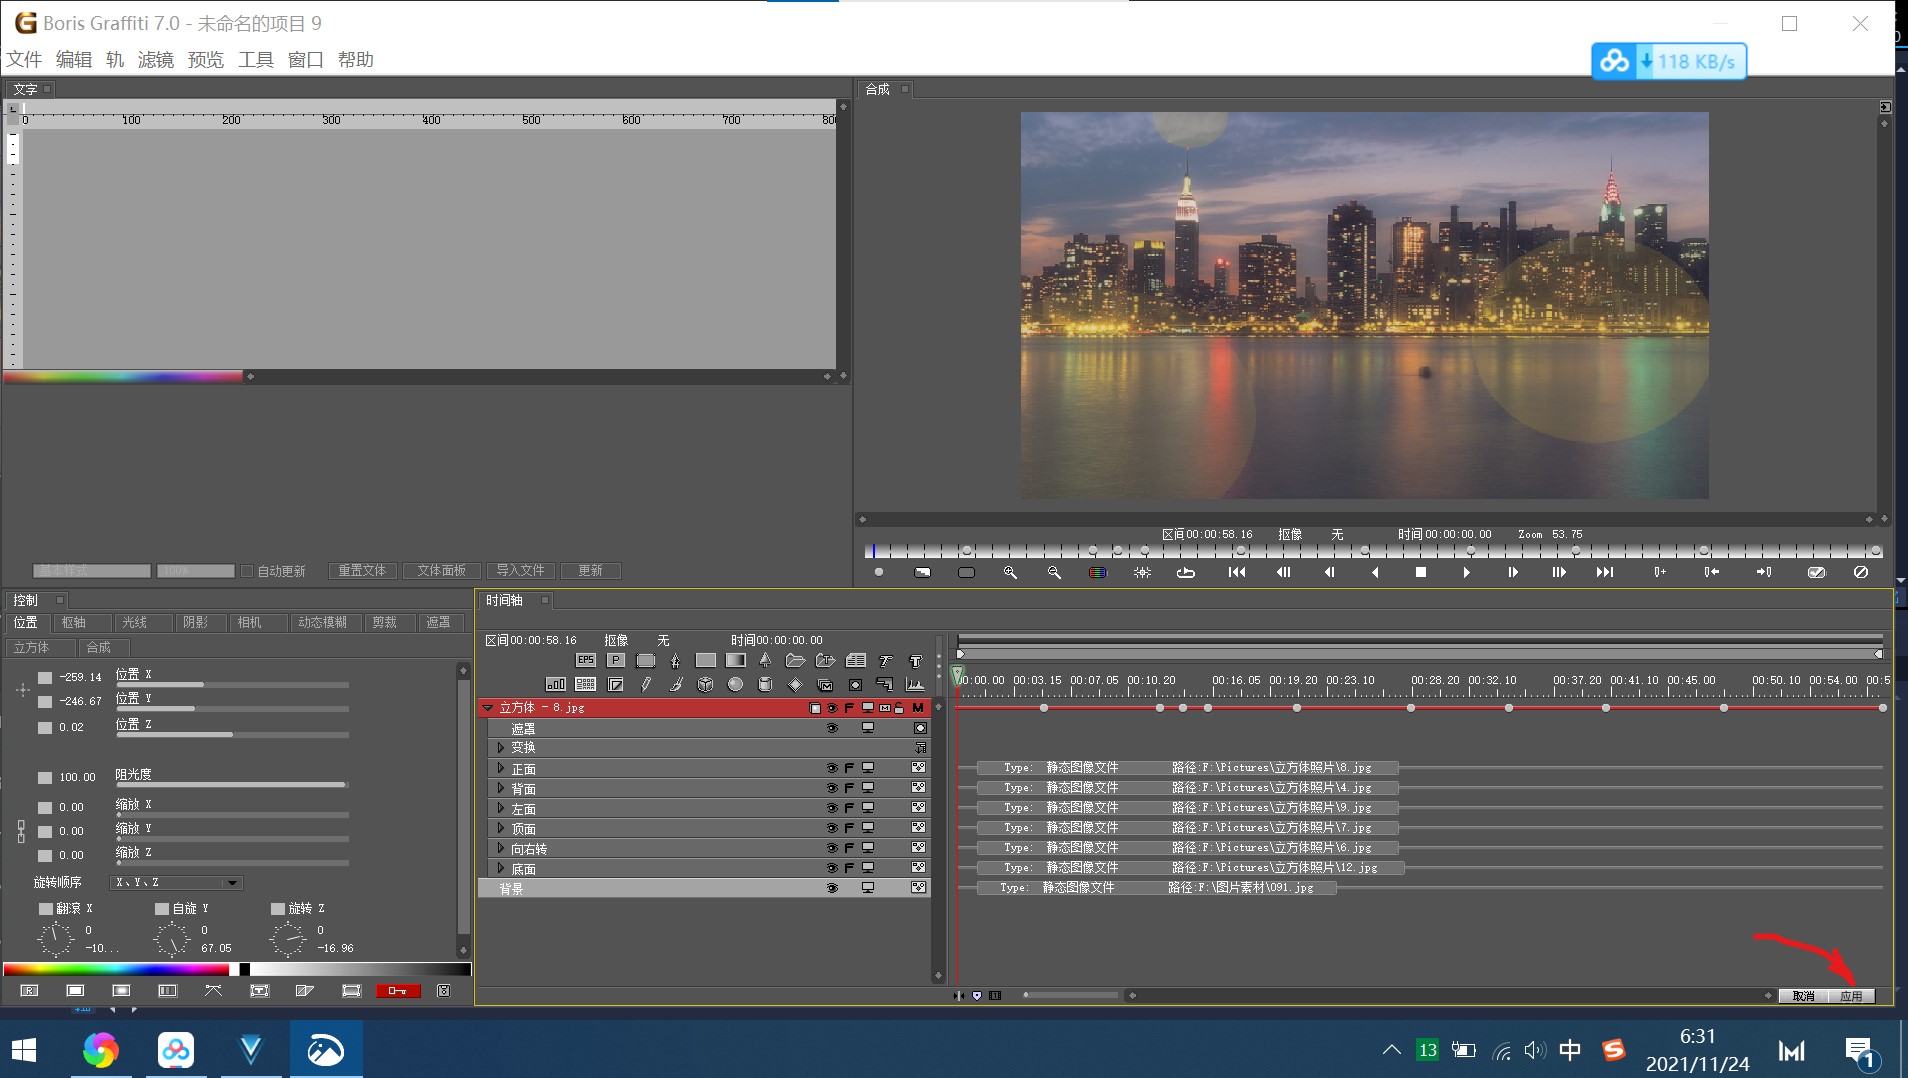Toggle visibility of the 背景 track
Screen dimensions: 1908x1078
click(831, 888)
